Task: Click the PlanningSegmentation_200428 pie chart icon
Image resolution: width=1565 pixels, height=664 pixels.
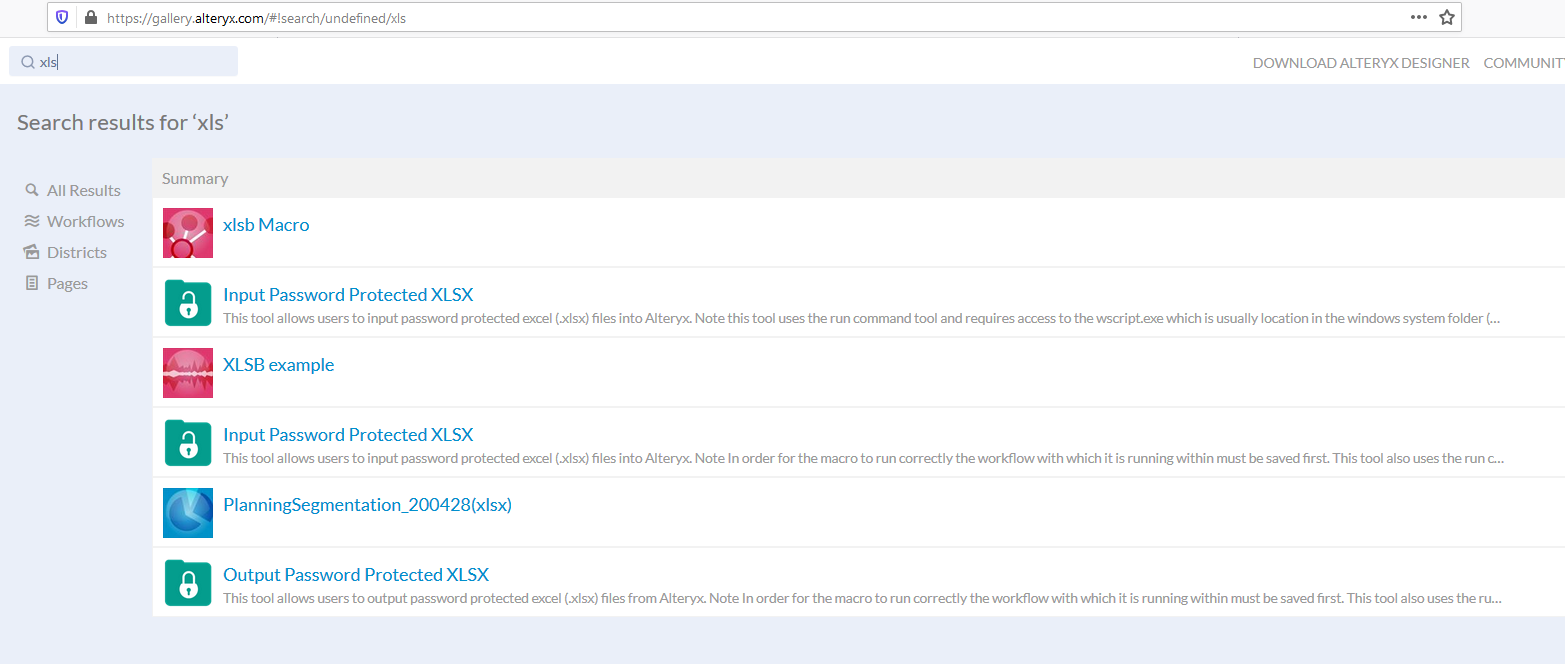Action: pyautogui.click(x=188, y=513)
